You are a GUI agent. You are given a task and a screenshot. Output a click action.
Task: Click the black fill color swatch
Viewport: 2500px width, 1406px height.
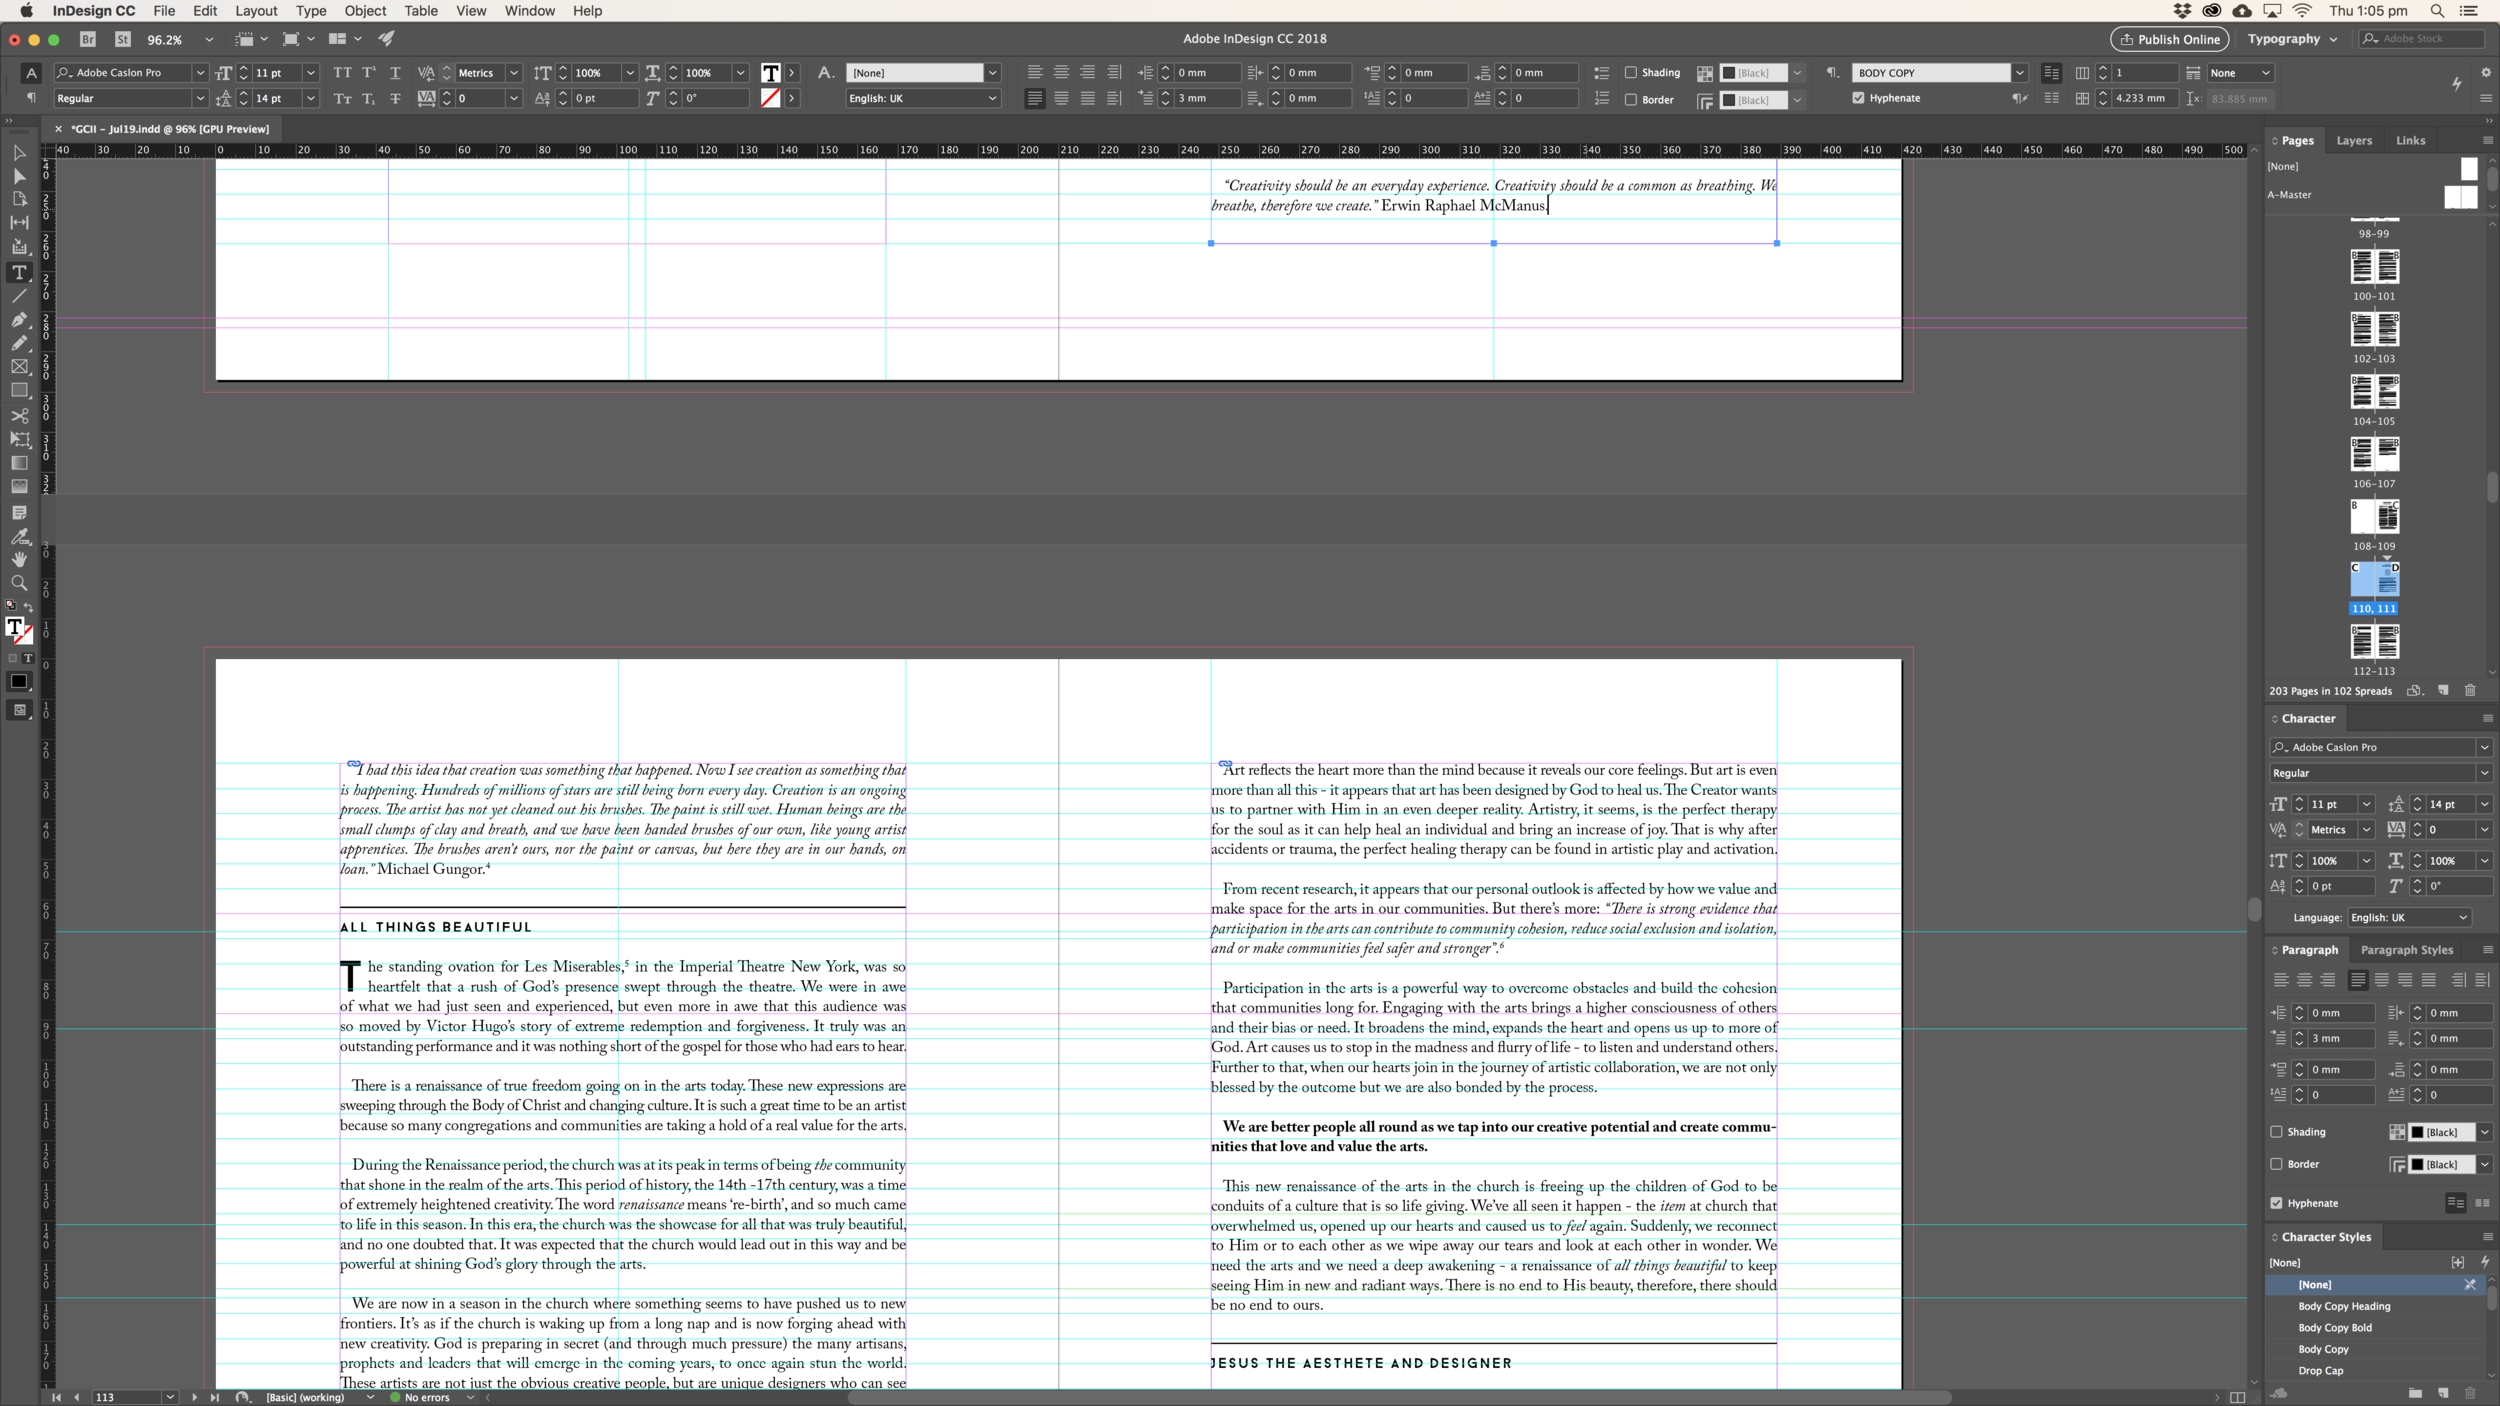tap(18, 681)
